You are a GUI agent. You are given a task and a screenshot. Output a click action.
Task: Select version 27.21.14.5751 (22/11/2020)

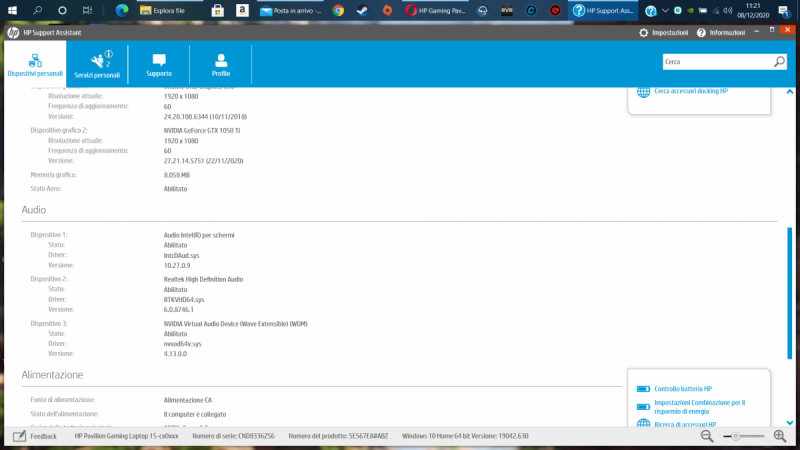click(x=203, y=161)
